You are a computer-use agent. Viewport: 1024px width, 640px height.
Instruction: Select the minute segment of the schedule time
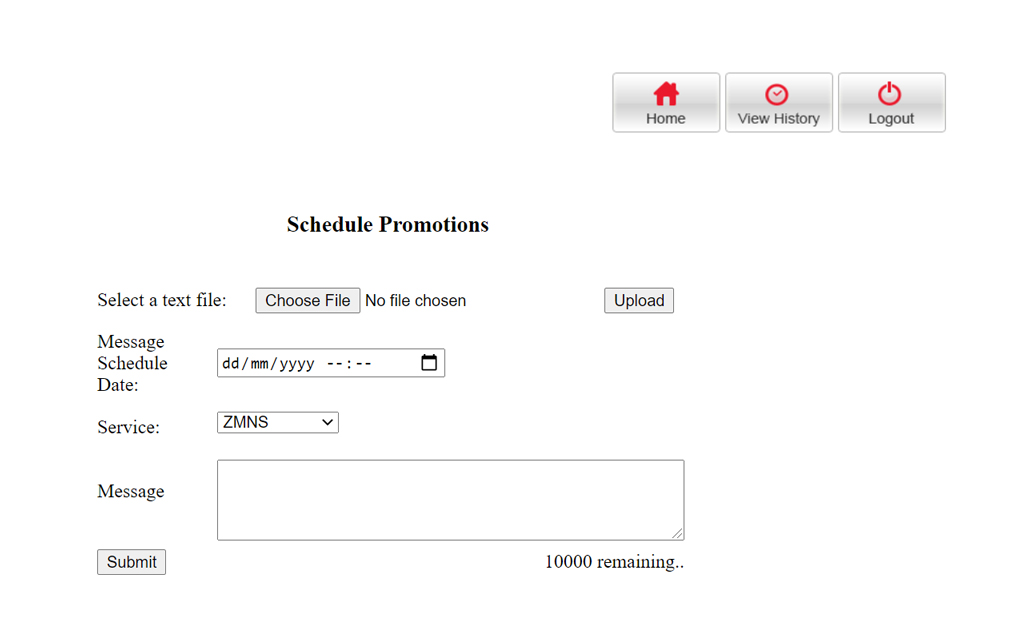pos(363,364)
